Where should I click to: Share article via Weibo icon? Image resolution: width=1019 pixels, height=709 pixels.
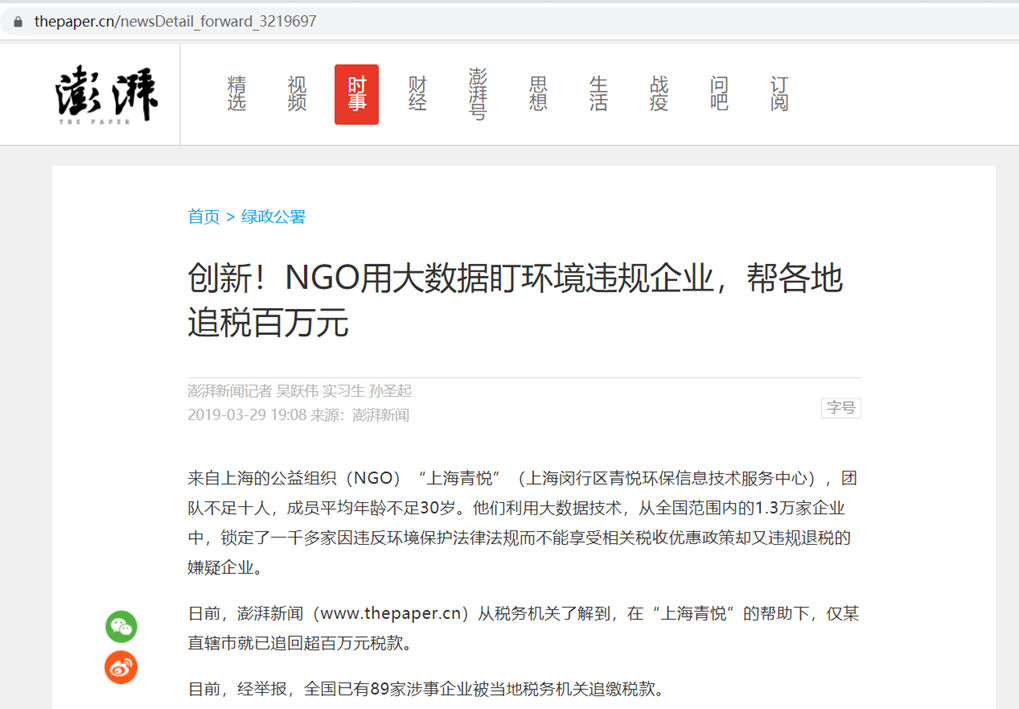coord(122,667)
